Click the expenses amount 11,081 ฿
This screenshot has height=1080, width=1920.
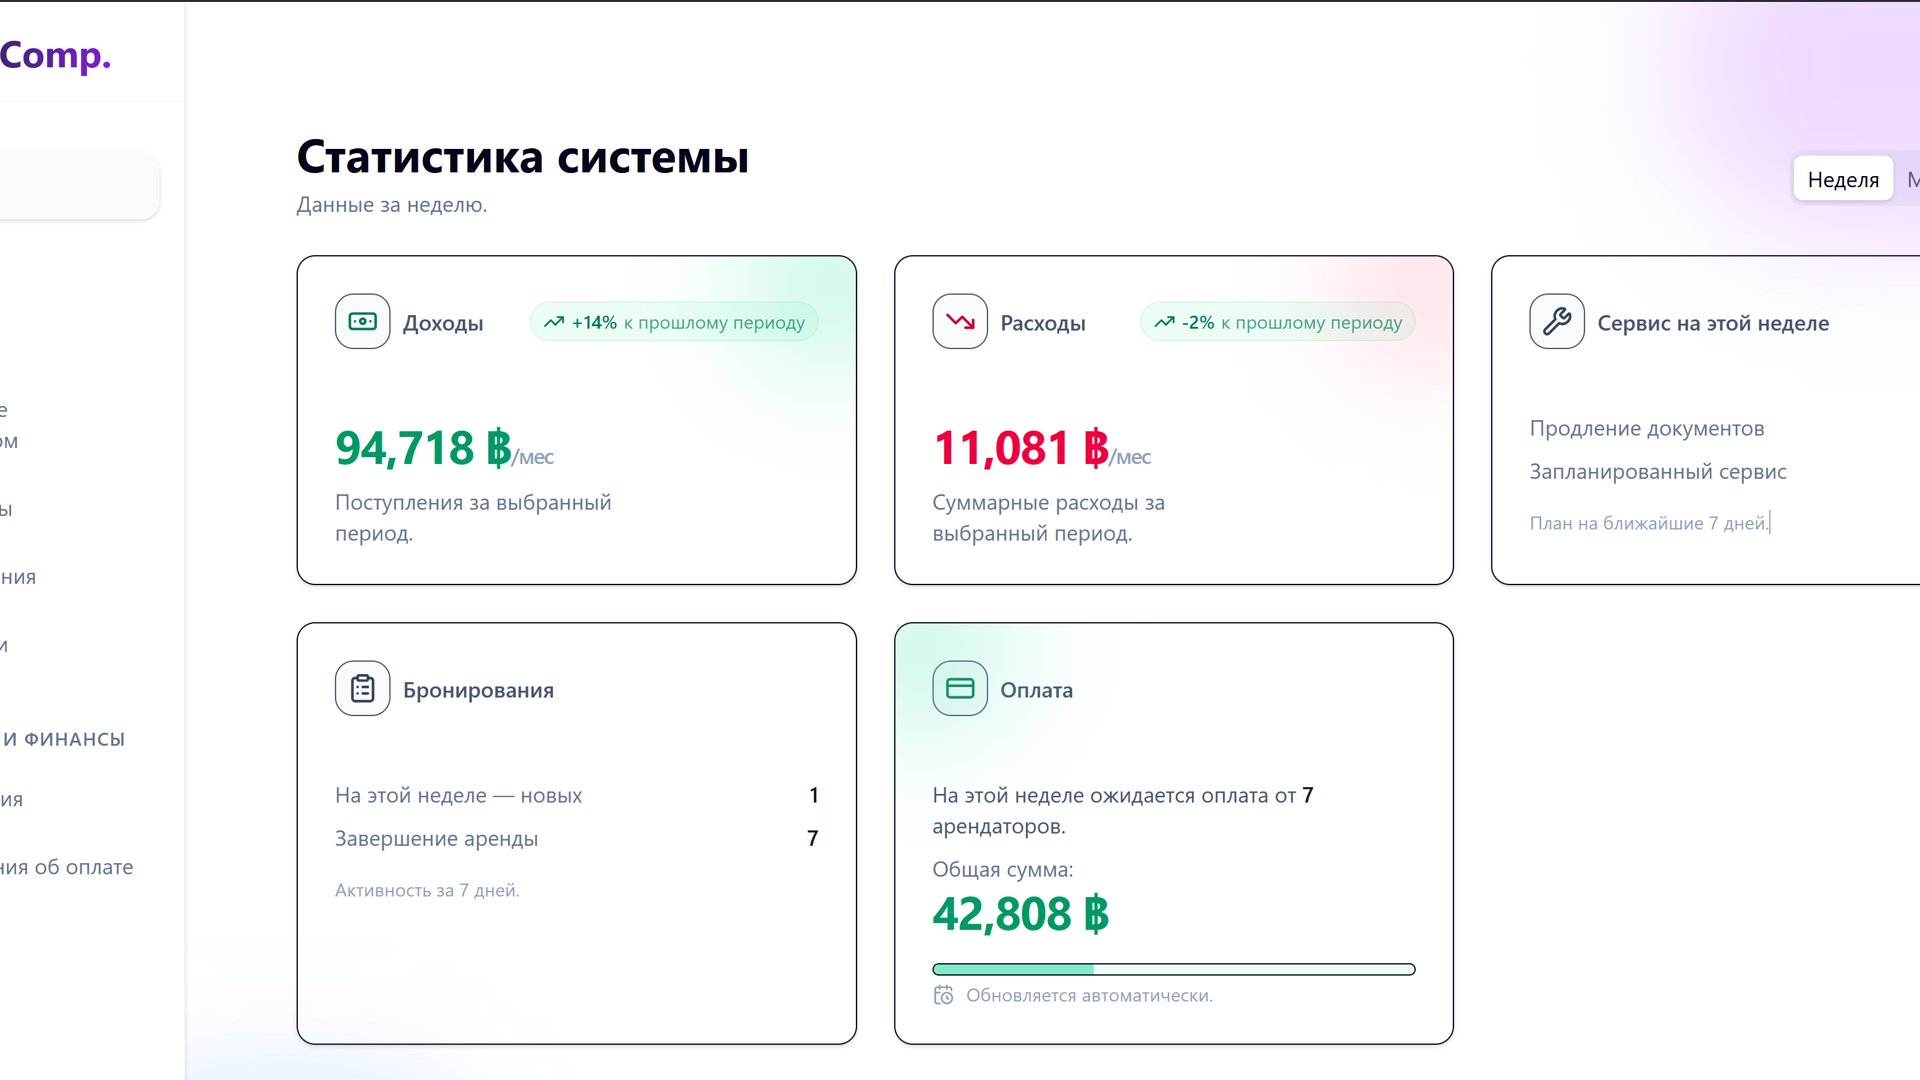coord(1020,447)
